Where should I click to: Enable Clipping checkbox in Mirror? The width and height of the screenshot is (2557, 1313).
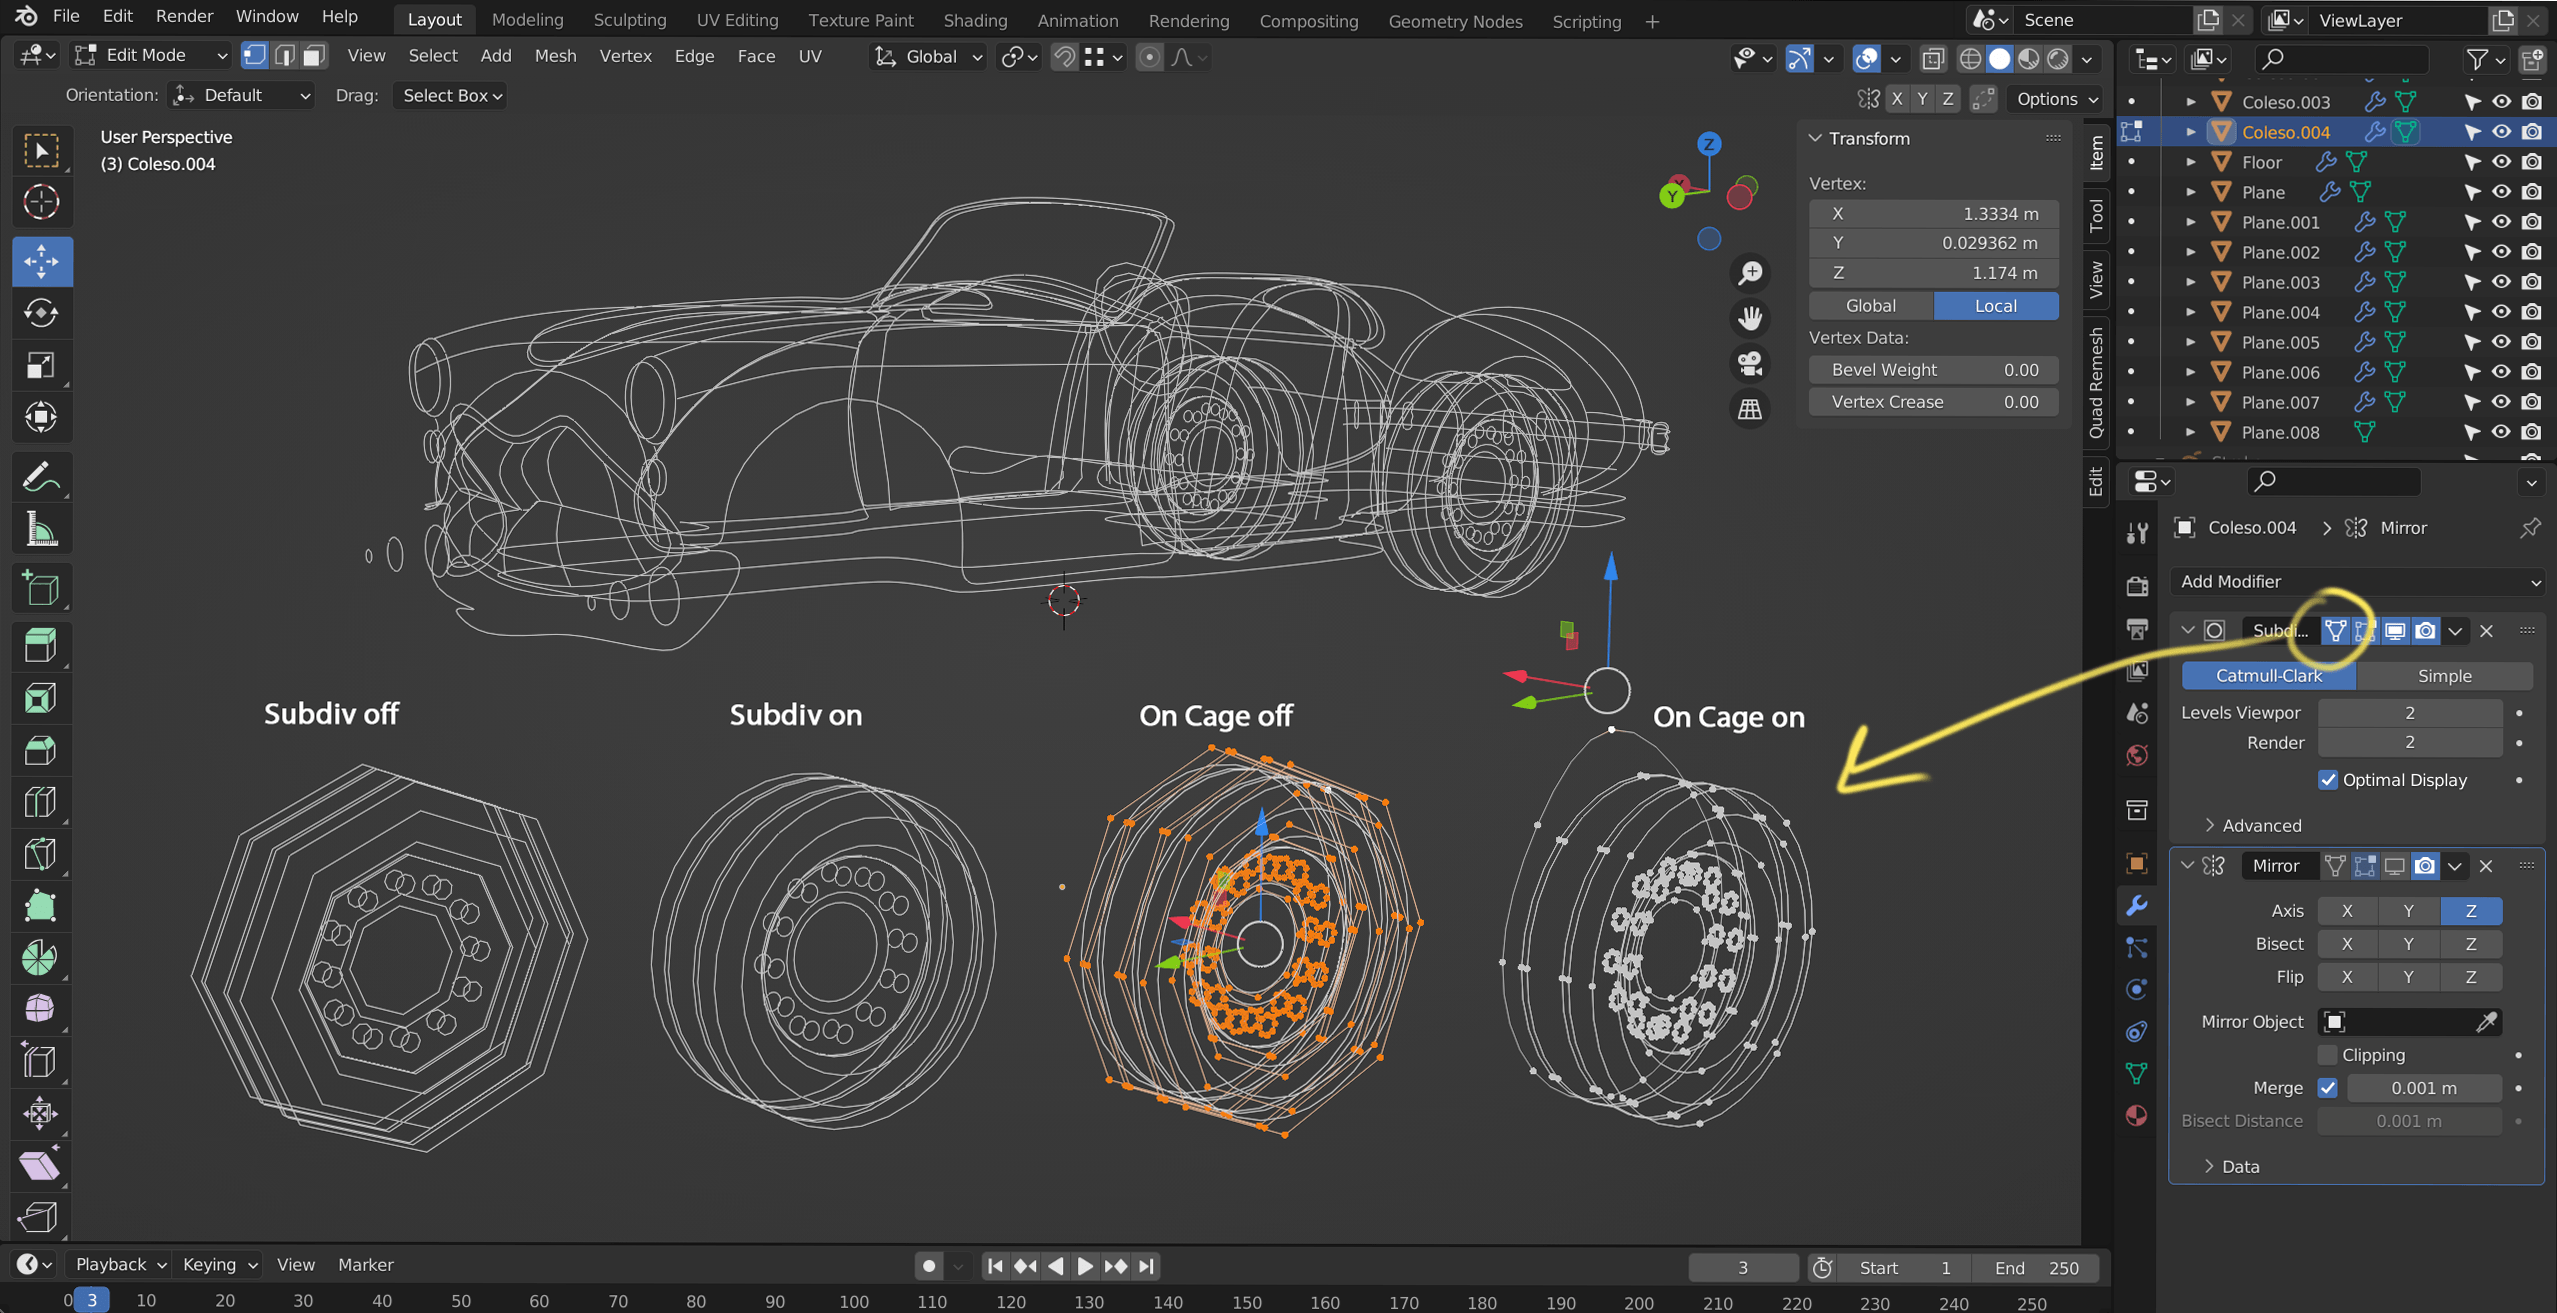[2328, 1055]
